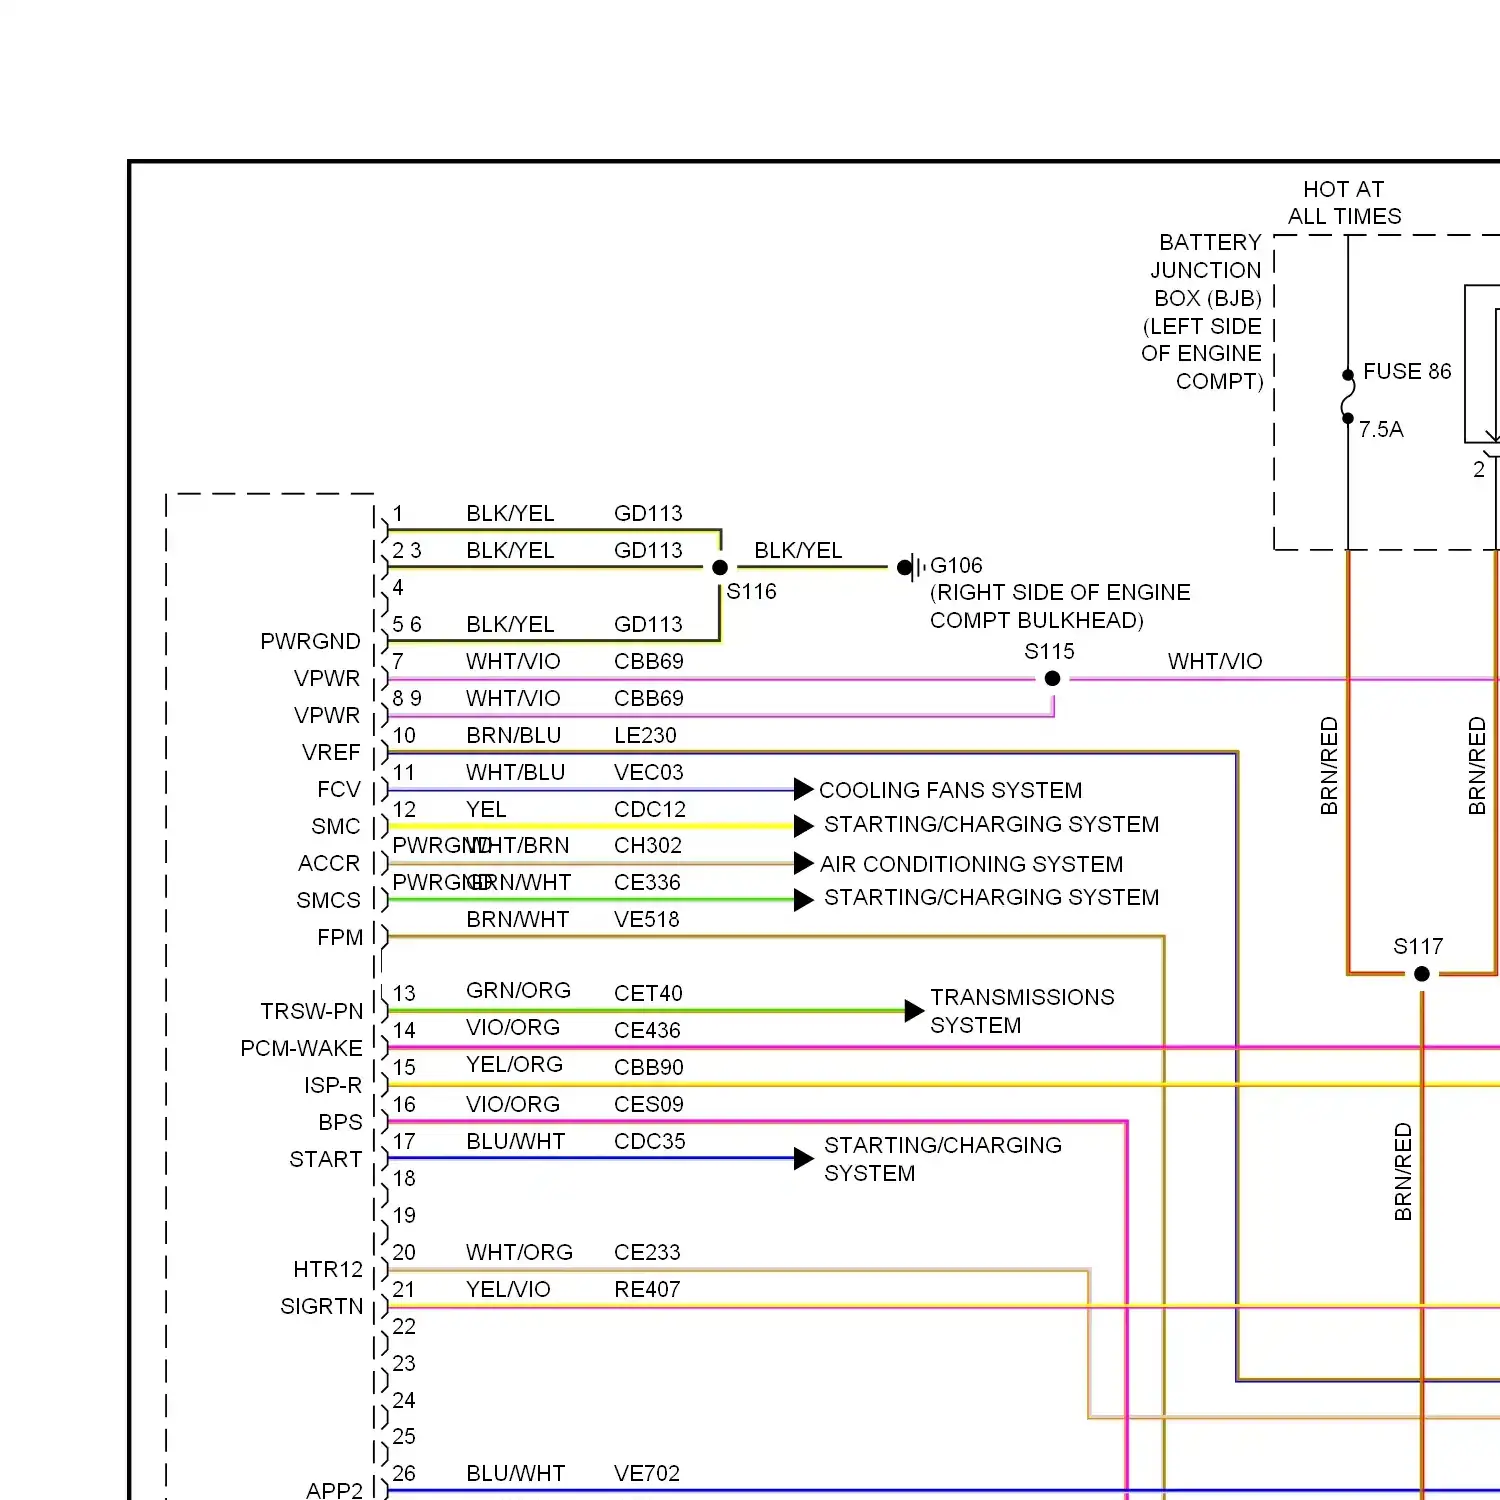The image size is (1500, 1500).
Task: Click the WHT/VIO label right of S115
Action: coord(1215,661)
